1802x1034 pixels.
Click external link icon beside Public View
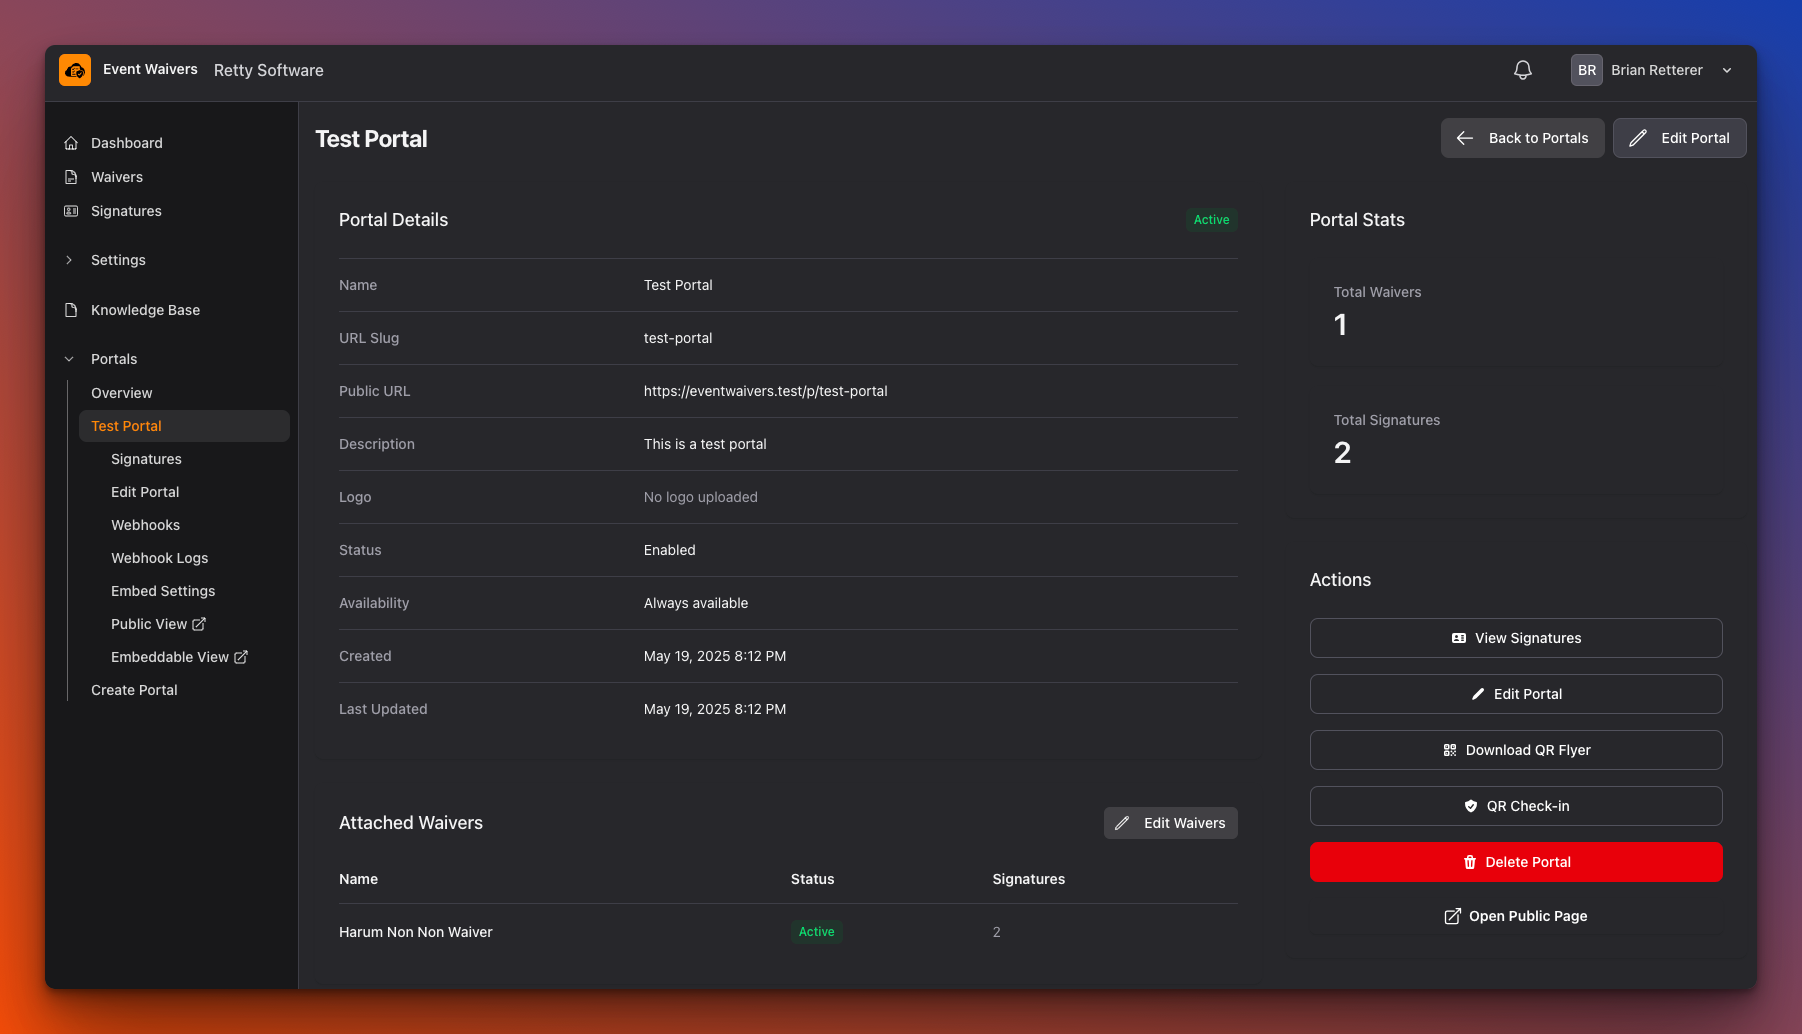pos(199,624)
